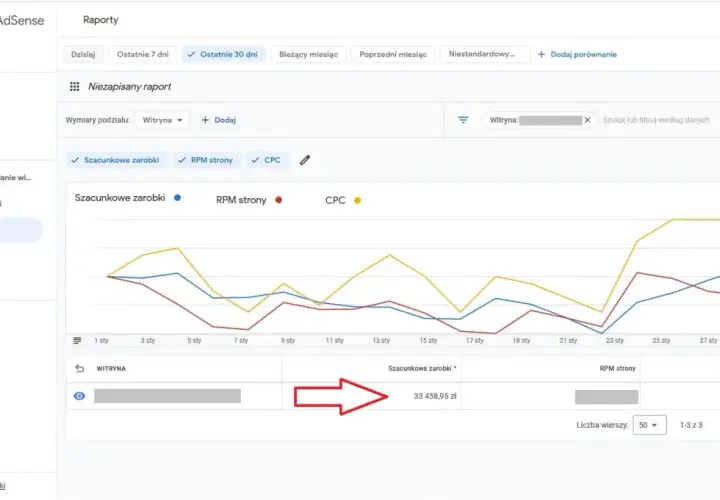Click the Niezapisany raport title
Viewport: 720px width, 500px height.
pos(129,86)
